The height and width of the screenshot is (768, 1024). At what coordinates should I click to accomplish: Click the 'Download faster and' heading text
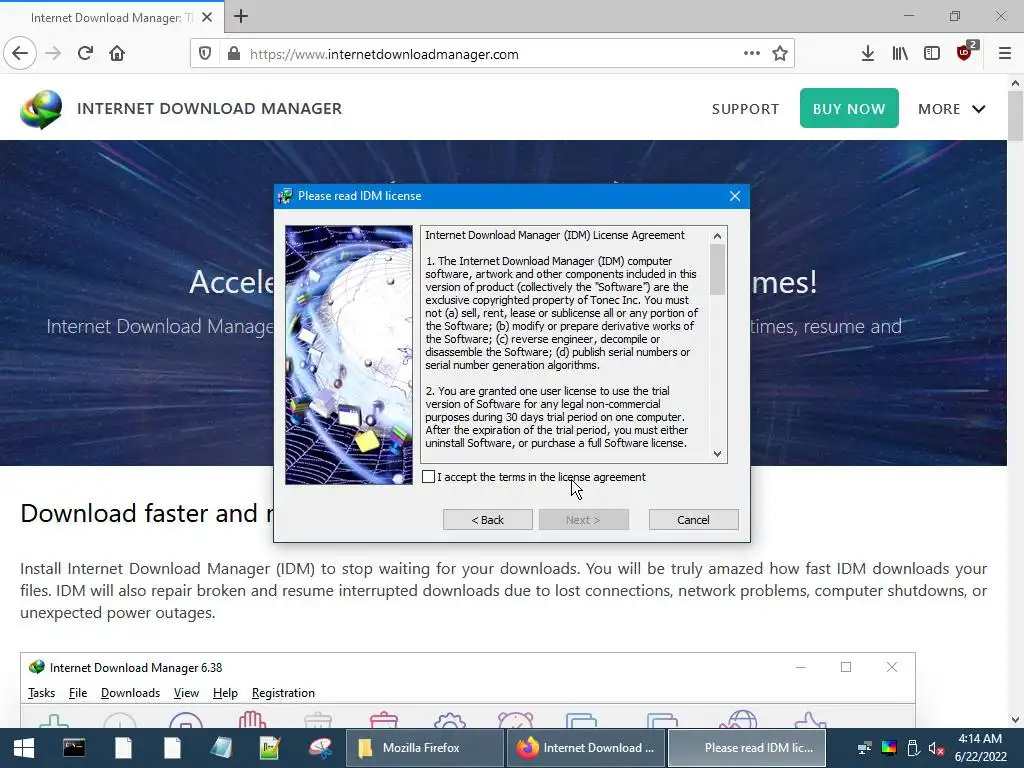click(140, 513)
